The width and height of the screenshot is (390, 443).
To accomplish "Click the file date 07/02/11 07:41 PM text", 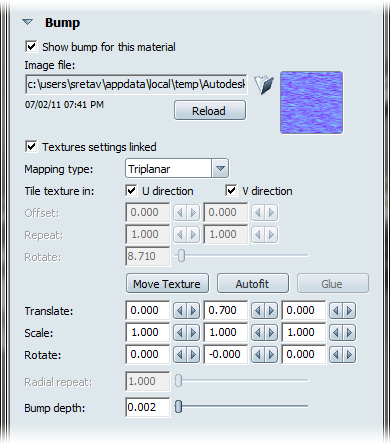I will tap(64, 105).
